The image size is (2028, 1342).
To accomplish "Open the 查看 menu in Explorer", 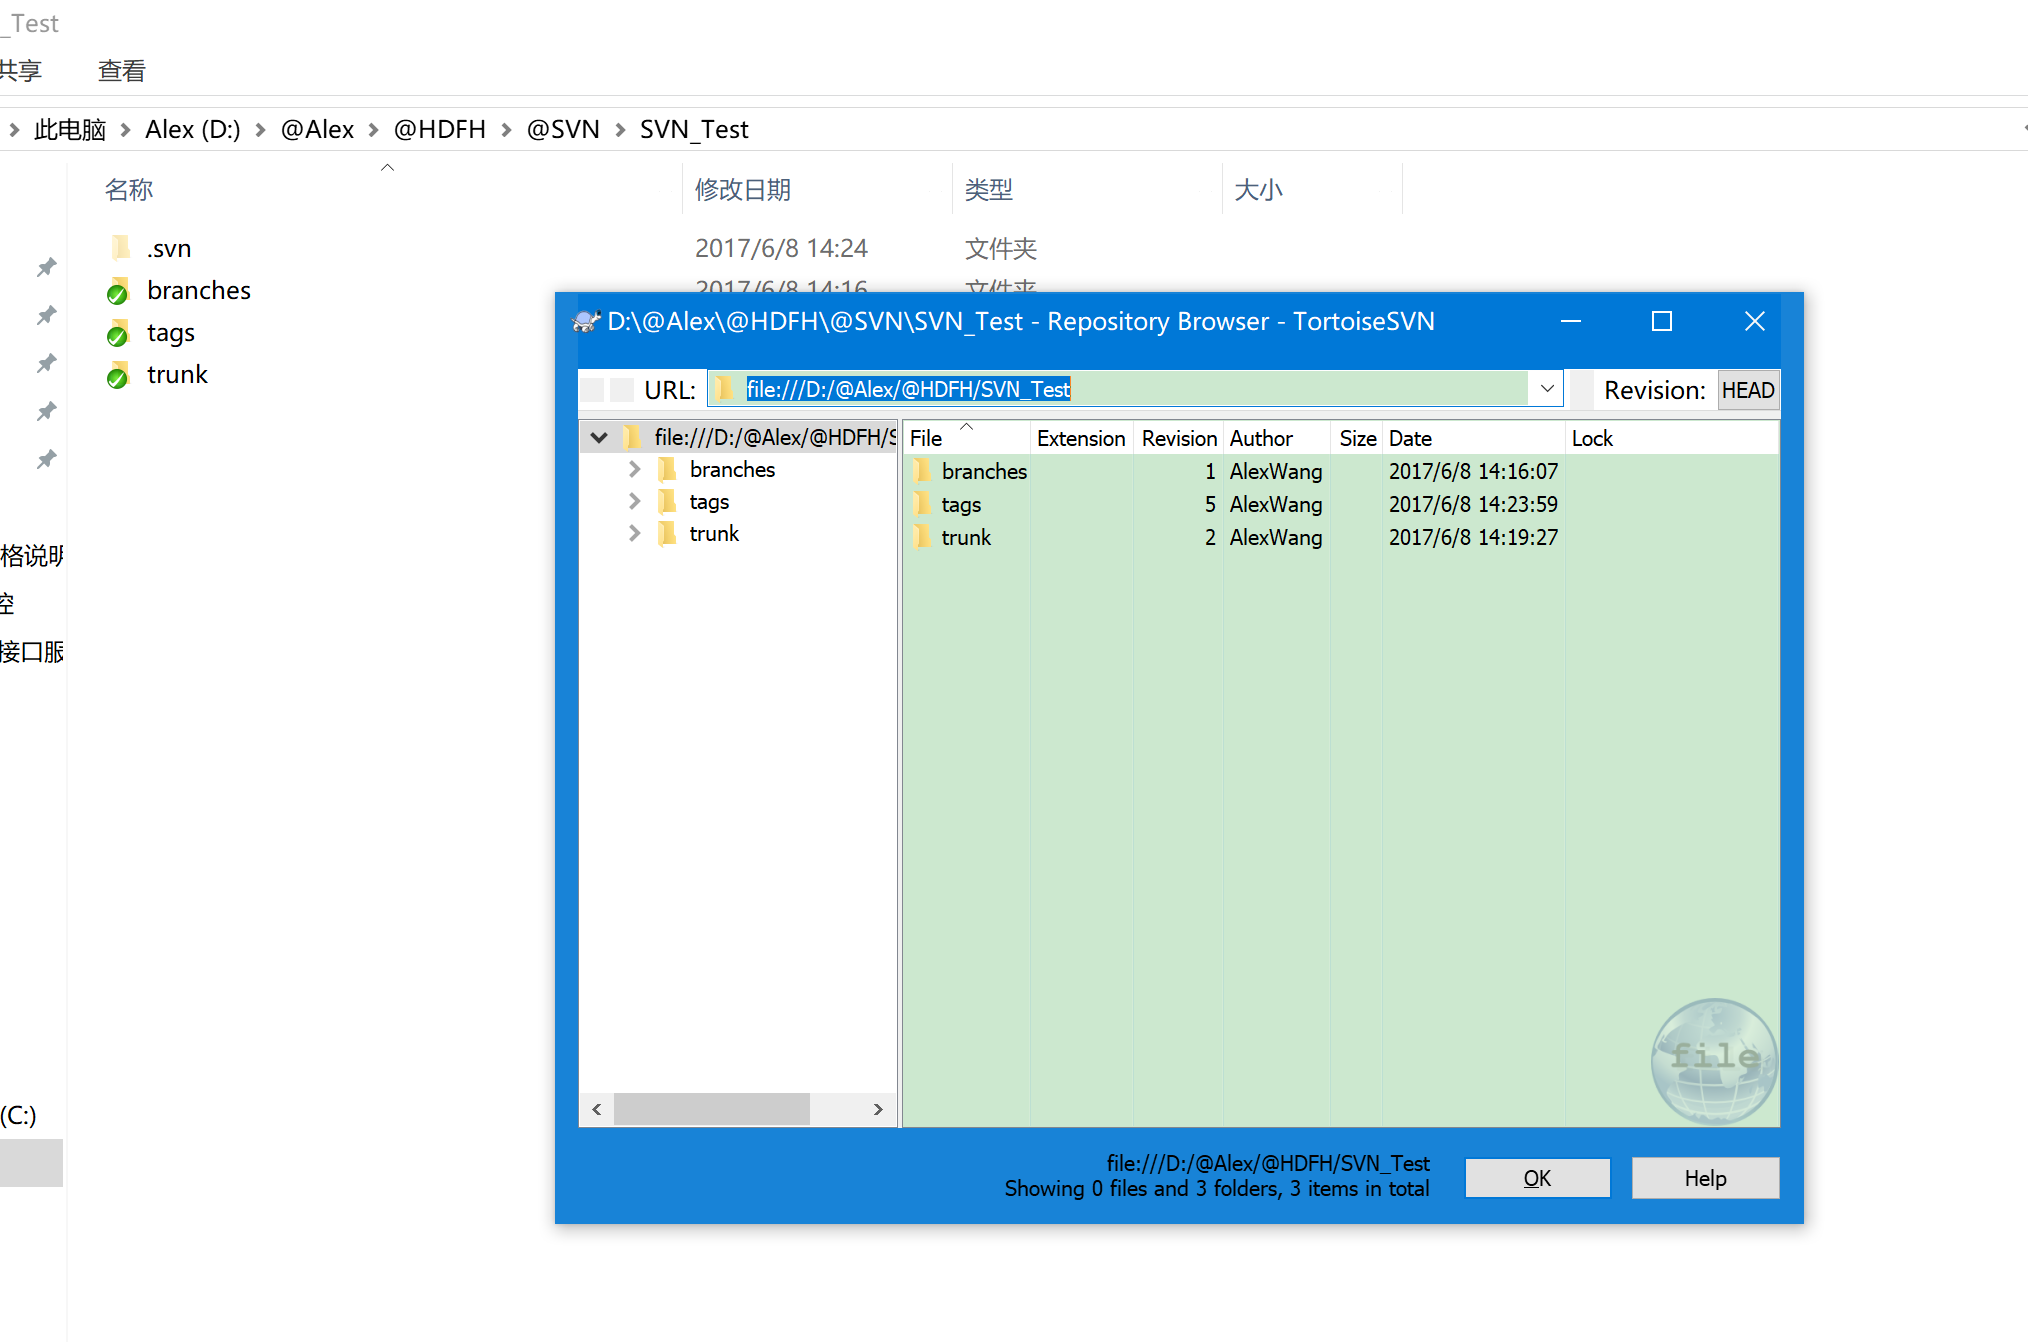I will click(120, 70).
